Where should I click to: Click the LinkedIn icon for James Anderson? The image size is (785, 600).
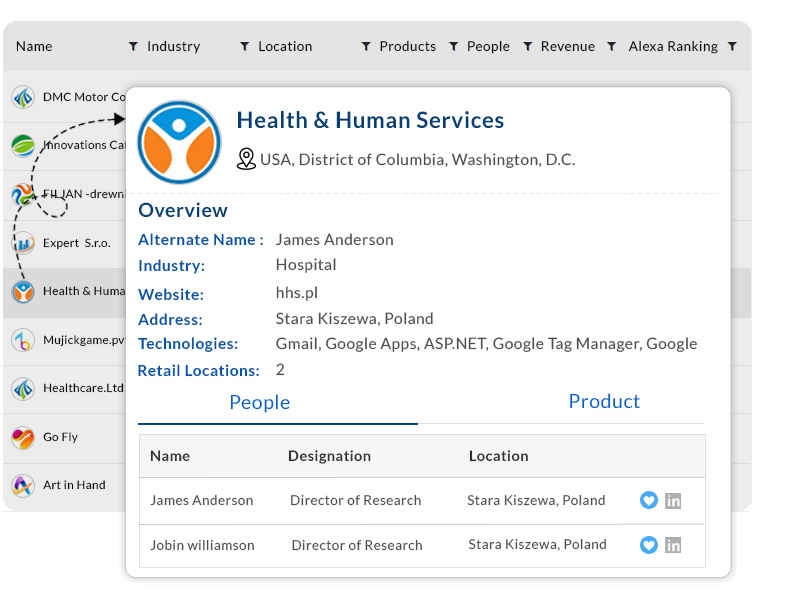(673, 500)
